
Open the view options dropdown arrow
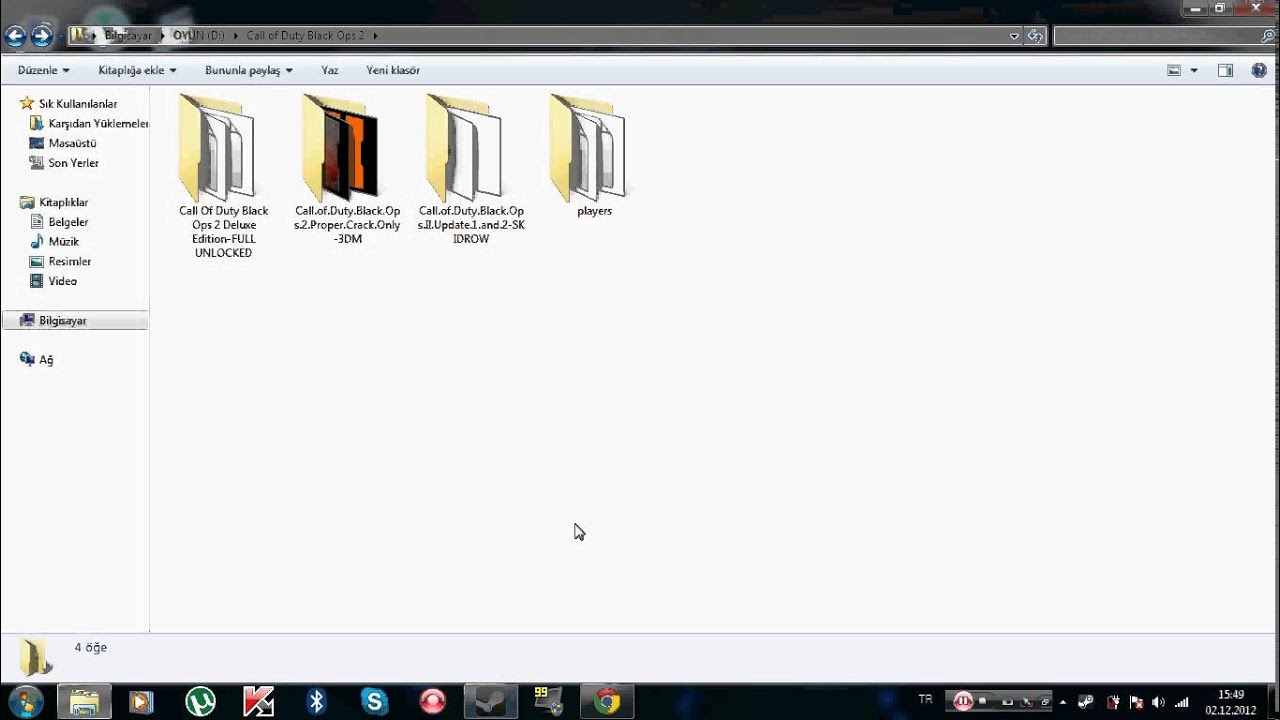1194,70
